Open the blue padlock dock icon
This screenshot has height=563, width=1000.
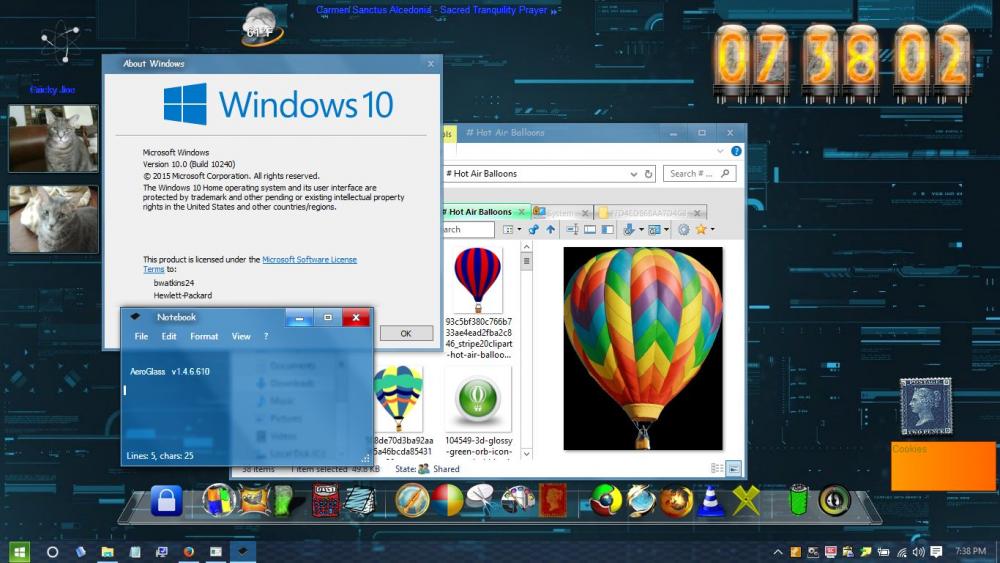pos(166,500)
